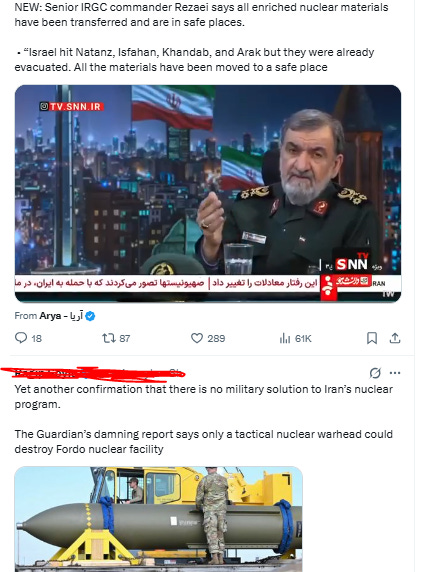This screenshot has height=572, width=422.
Task: Click the TV.SNN.IR watermark on video
Action: (72, 107)
